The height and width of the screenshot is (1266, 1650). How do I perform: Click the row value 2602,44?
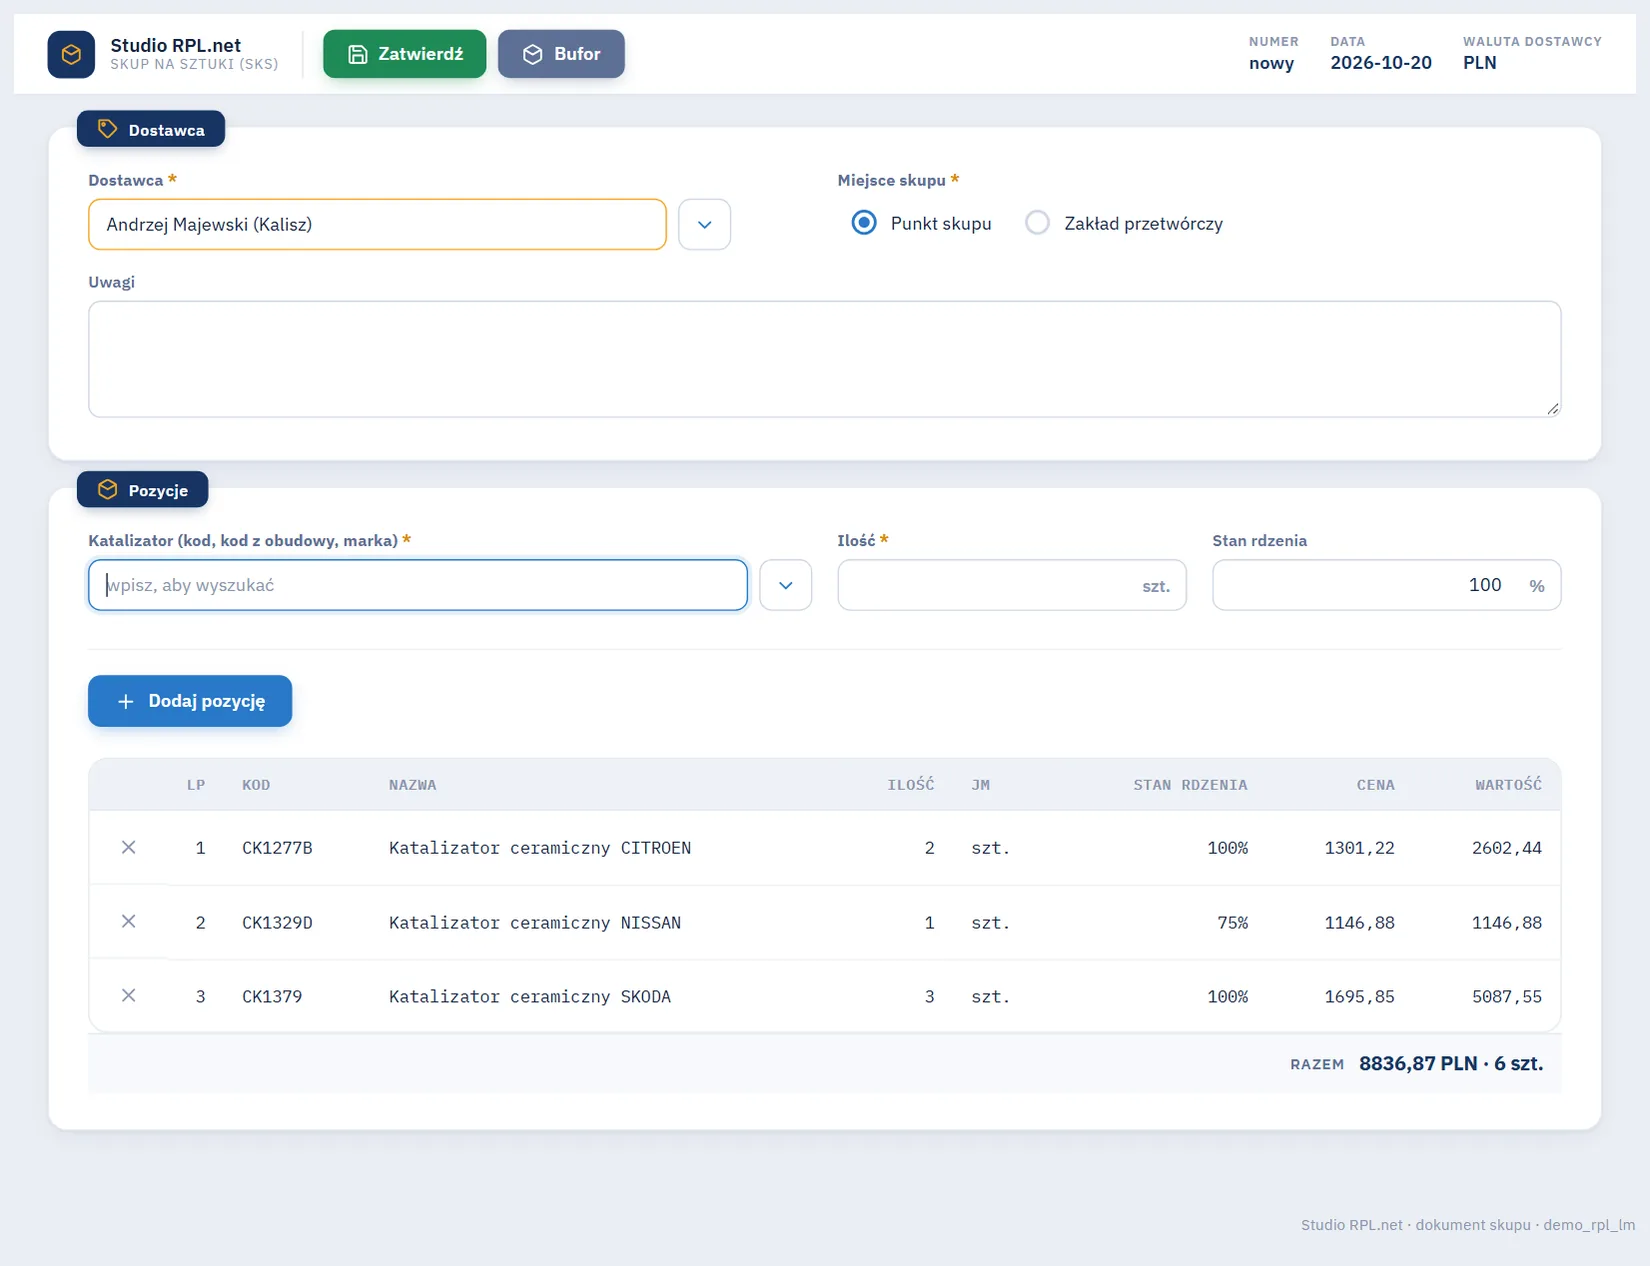click(1507, 848)
